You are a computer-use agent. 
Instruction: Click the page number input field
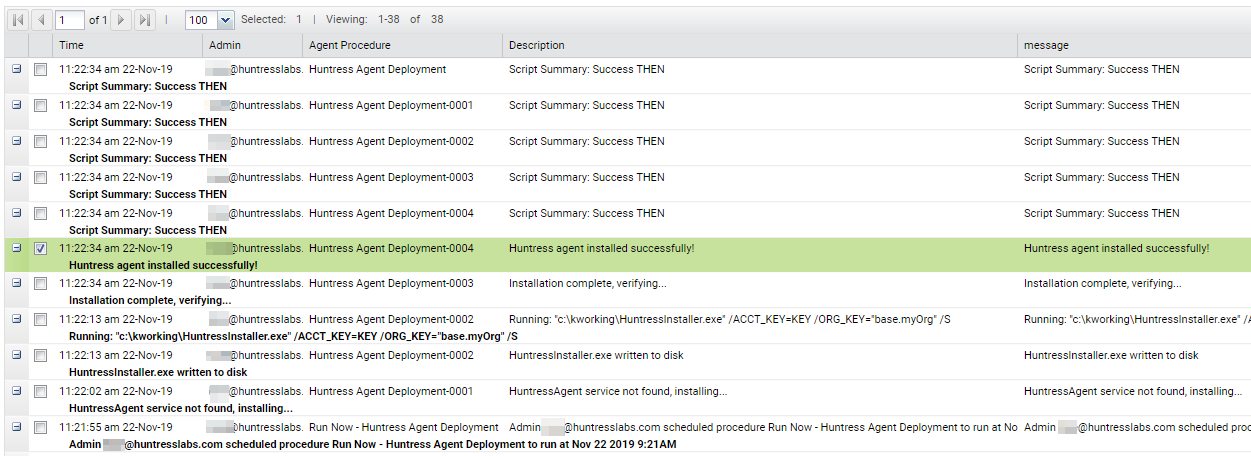click(70, 20)
